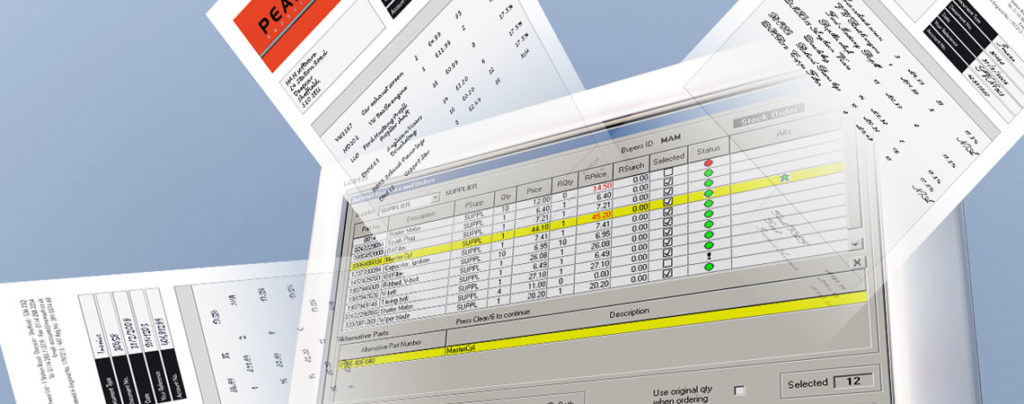Image resolution: width=1024 pixels, height=404 pixels.
Task: Select the Capacitor, ignition row description
Action: [406, 264]
